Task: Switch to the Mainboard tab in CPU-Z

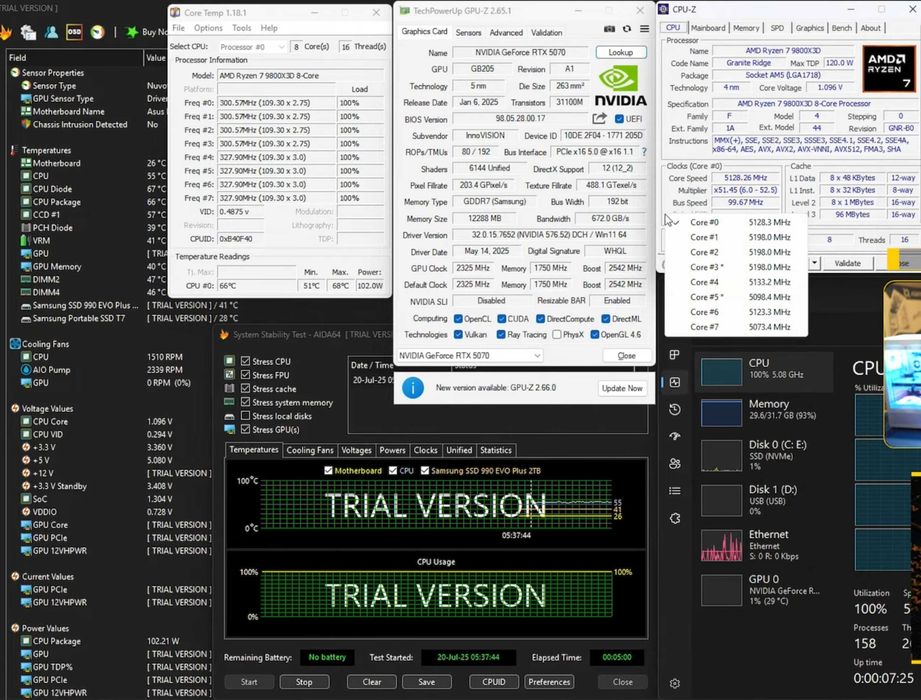Action: (708, 28)
